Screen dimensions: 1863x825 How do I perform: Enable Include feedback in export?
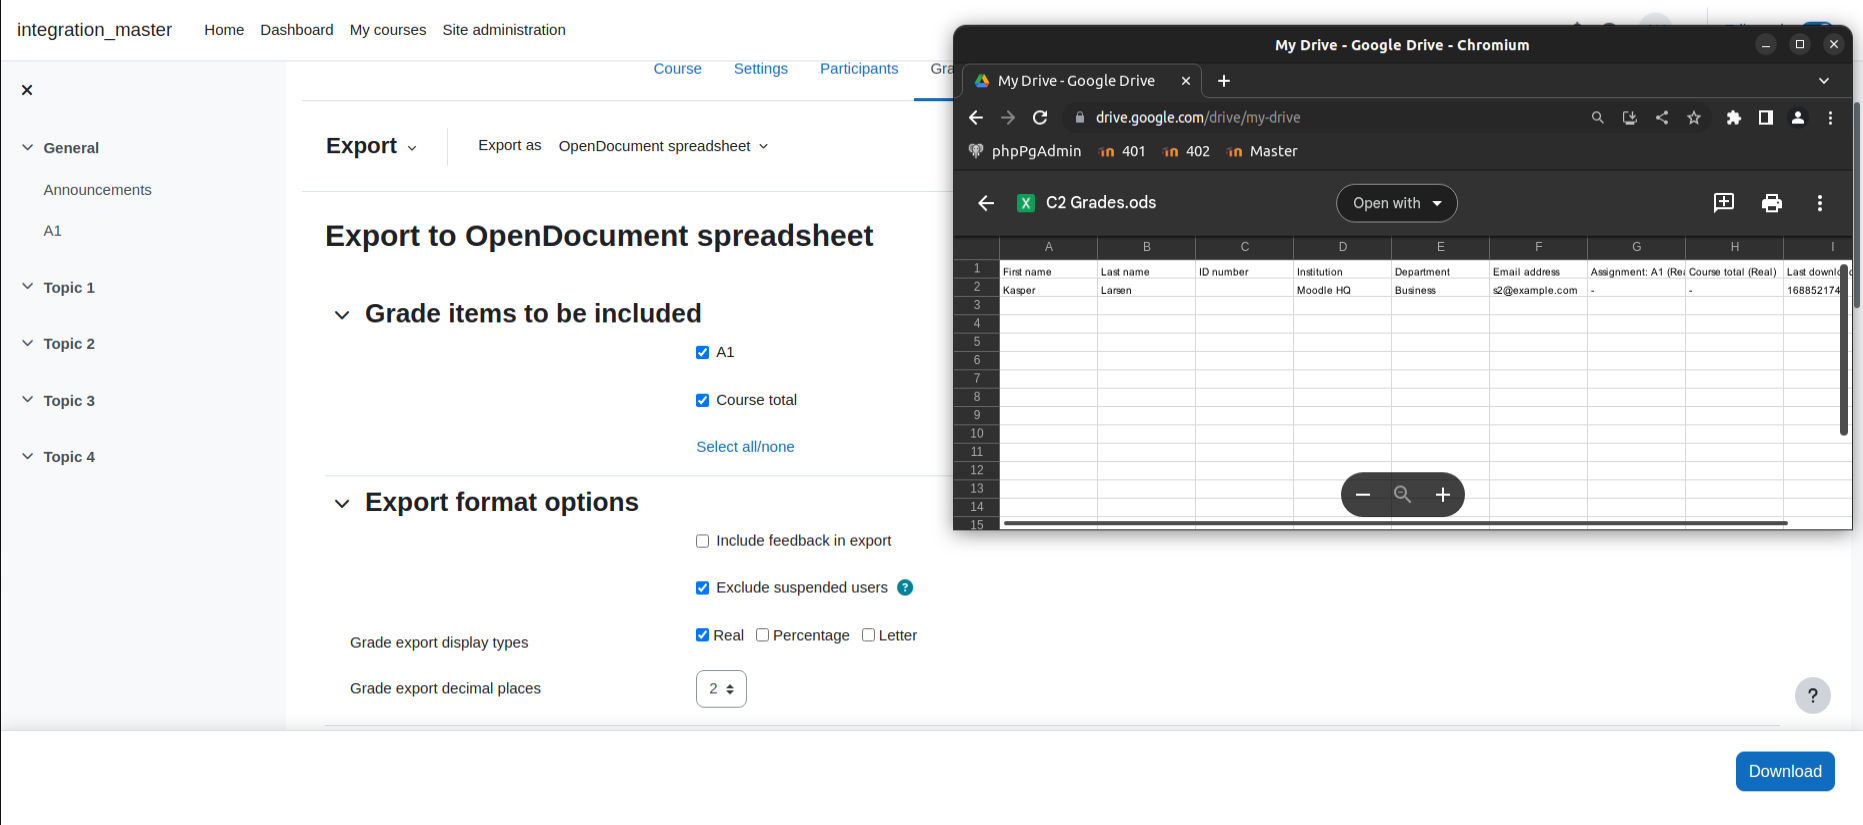tap(702, 541)
